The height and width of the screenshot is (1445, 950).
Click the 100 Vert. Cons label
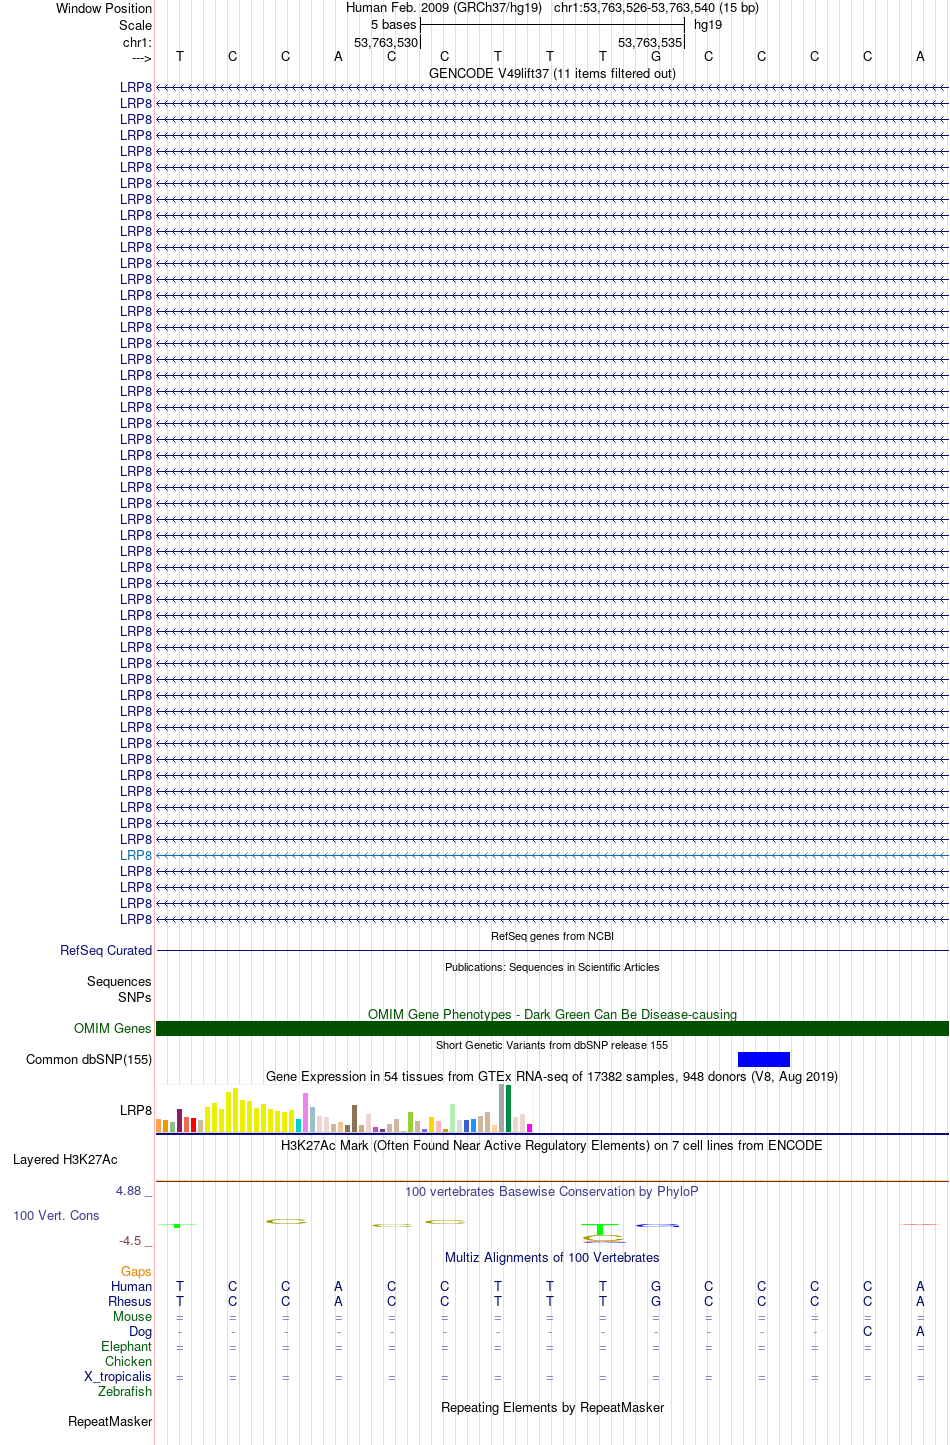[x=56, y=1215]
